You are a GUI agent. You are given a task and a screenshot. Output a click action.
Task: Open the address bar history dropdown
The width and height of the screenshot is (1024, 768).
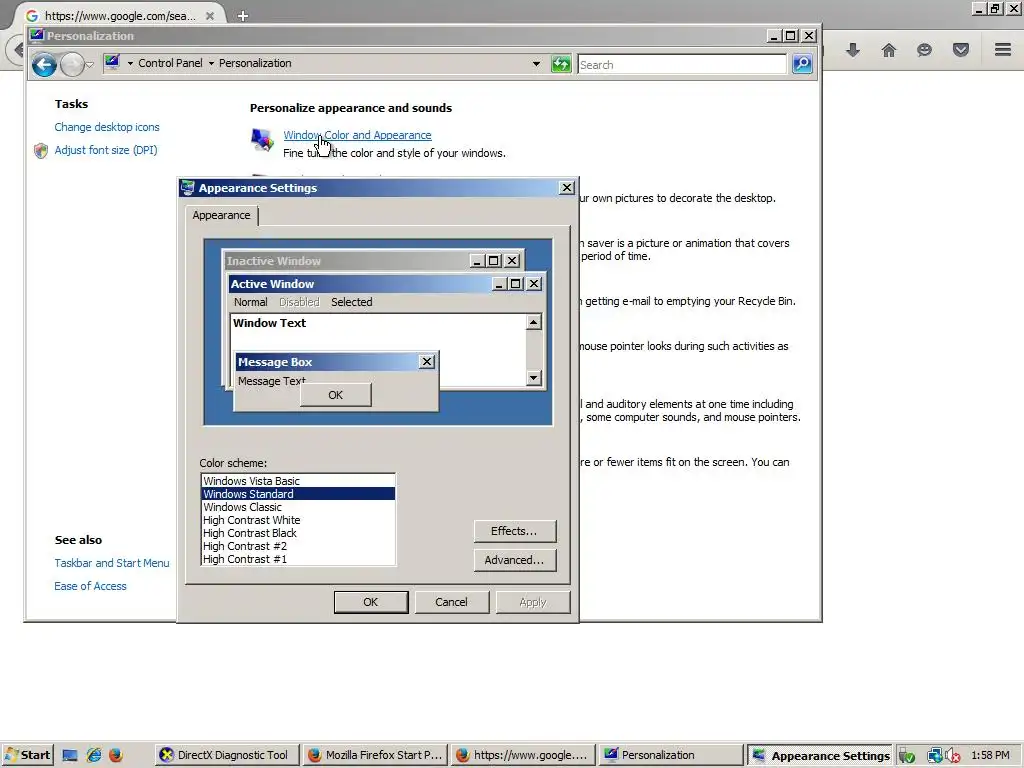[536, 64]
